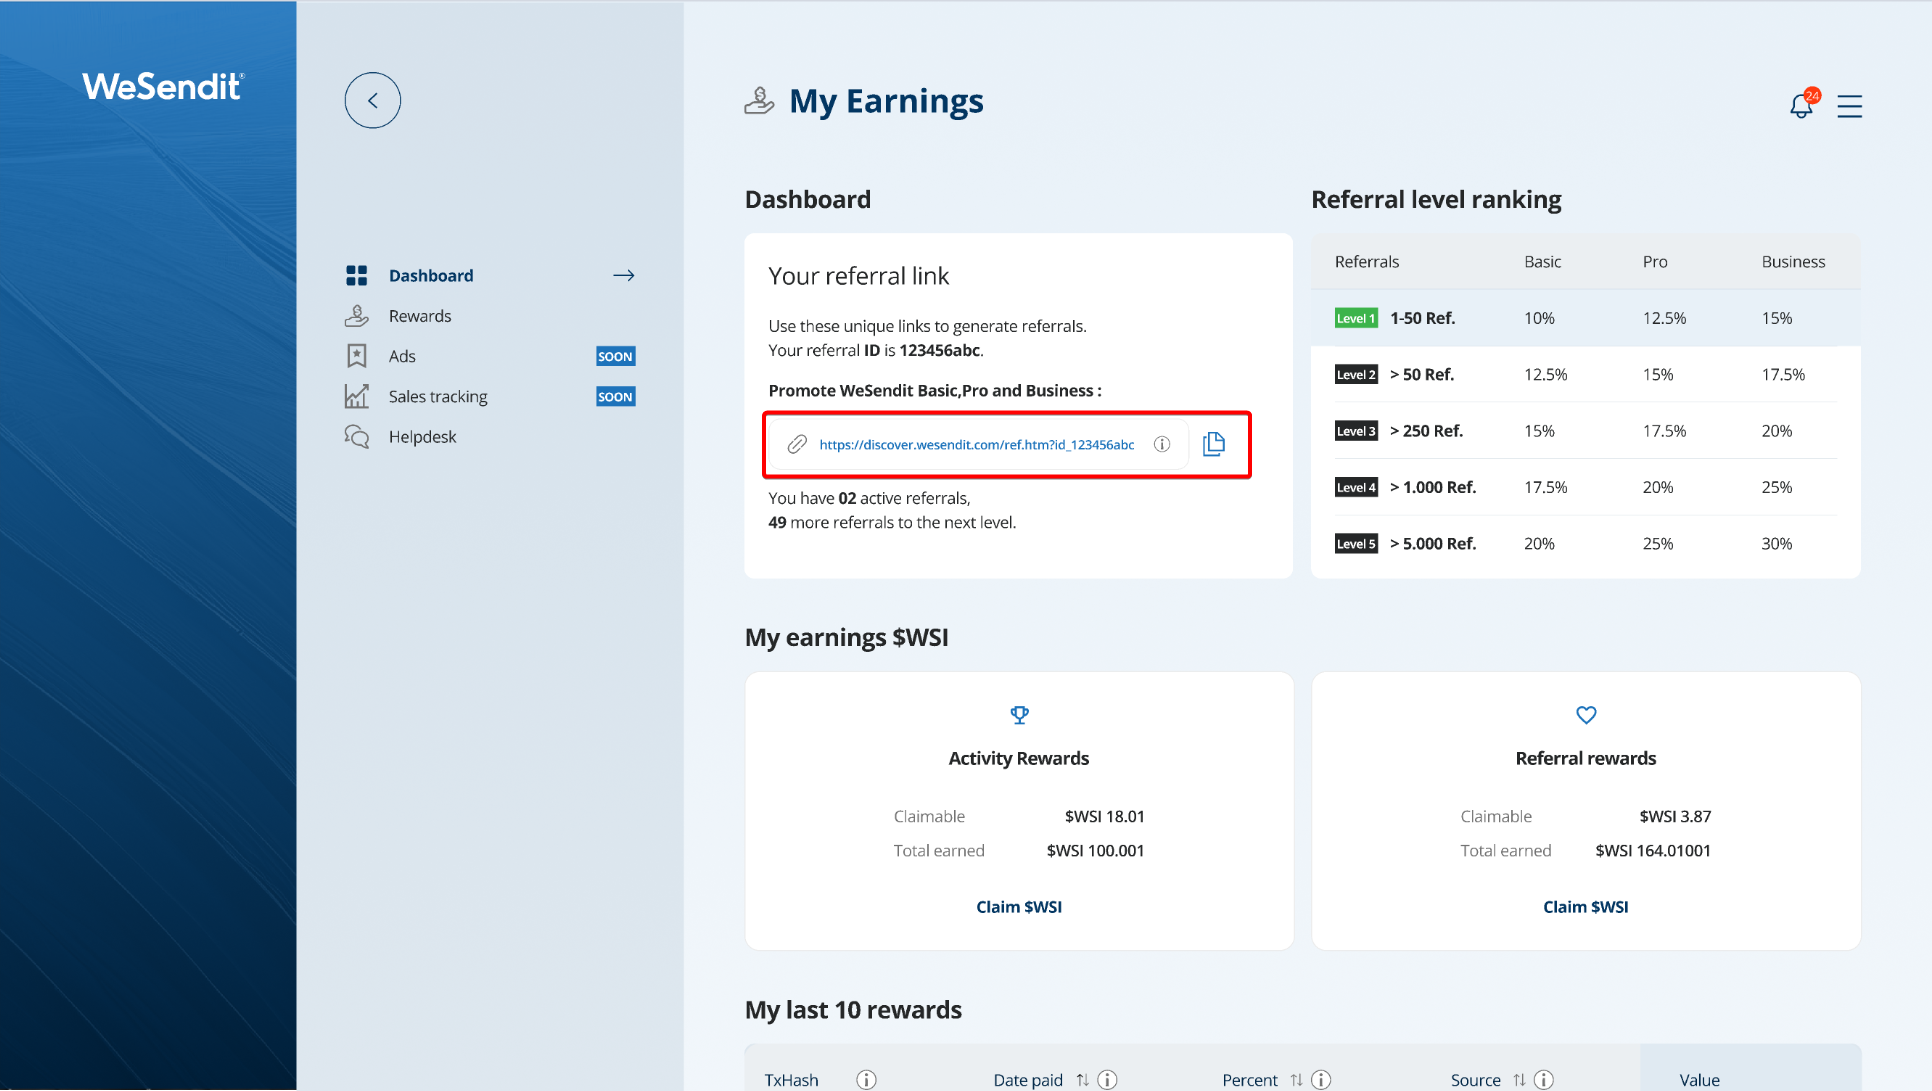
Task: Click the Business column header
Action: [x=1793, y=262]
